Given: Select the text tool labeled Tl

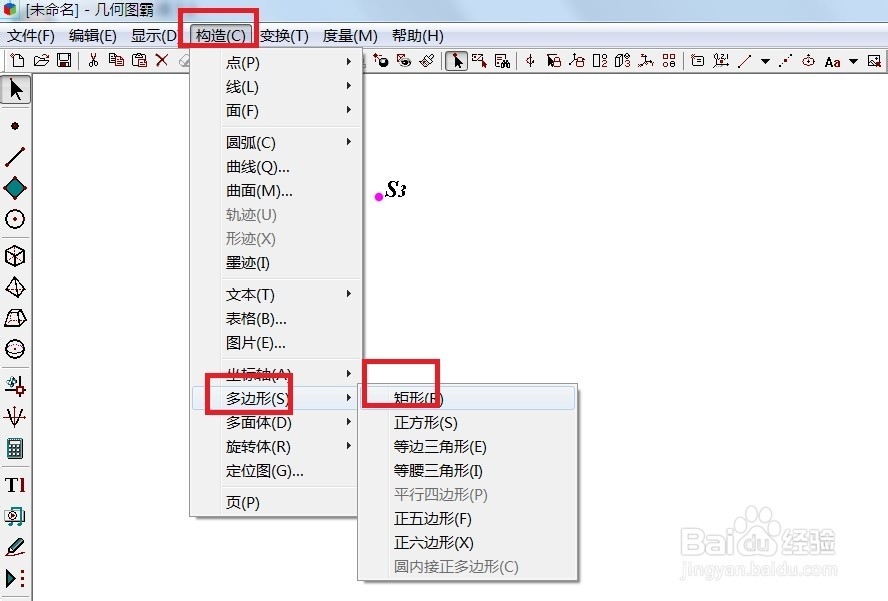Looking at the screenshot, I should 15,483.
